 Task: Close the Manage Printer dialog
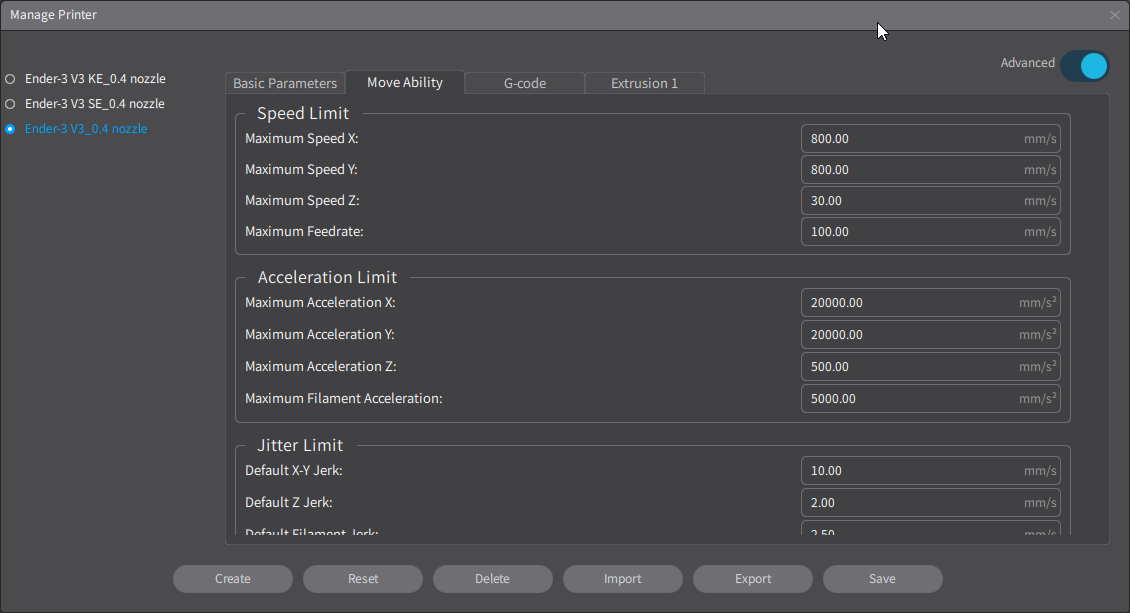(x=1115, y=15)
